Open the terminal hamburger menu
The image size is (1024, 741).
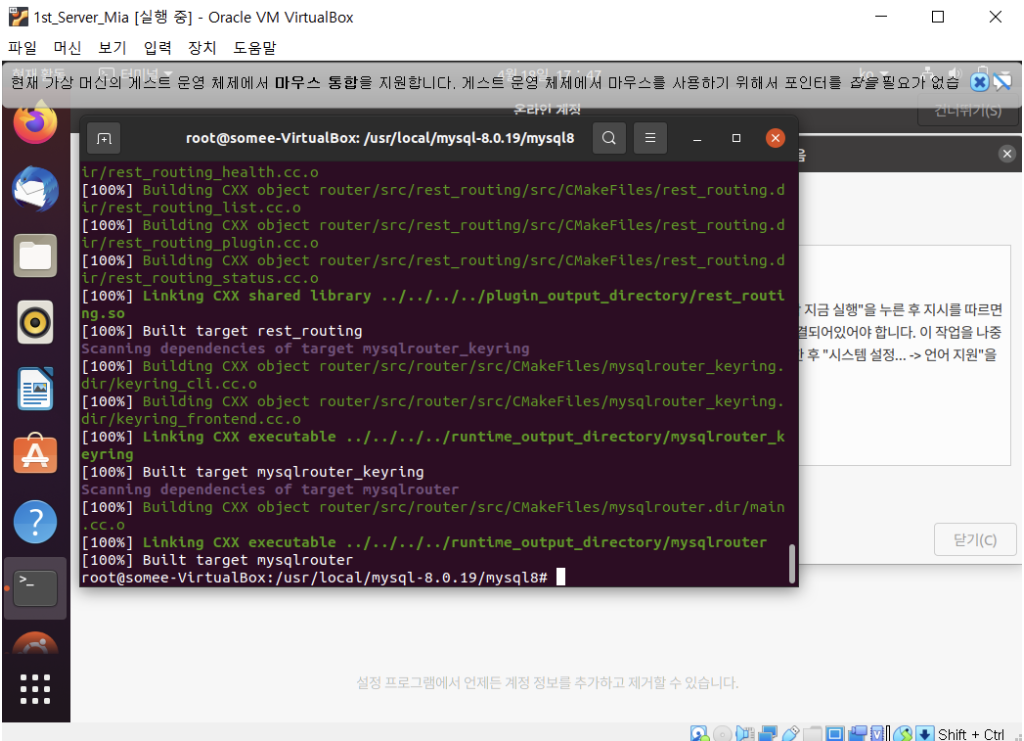(650, 138)
